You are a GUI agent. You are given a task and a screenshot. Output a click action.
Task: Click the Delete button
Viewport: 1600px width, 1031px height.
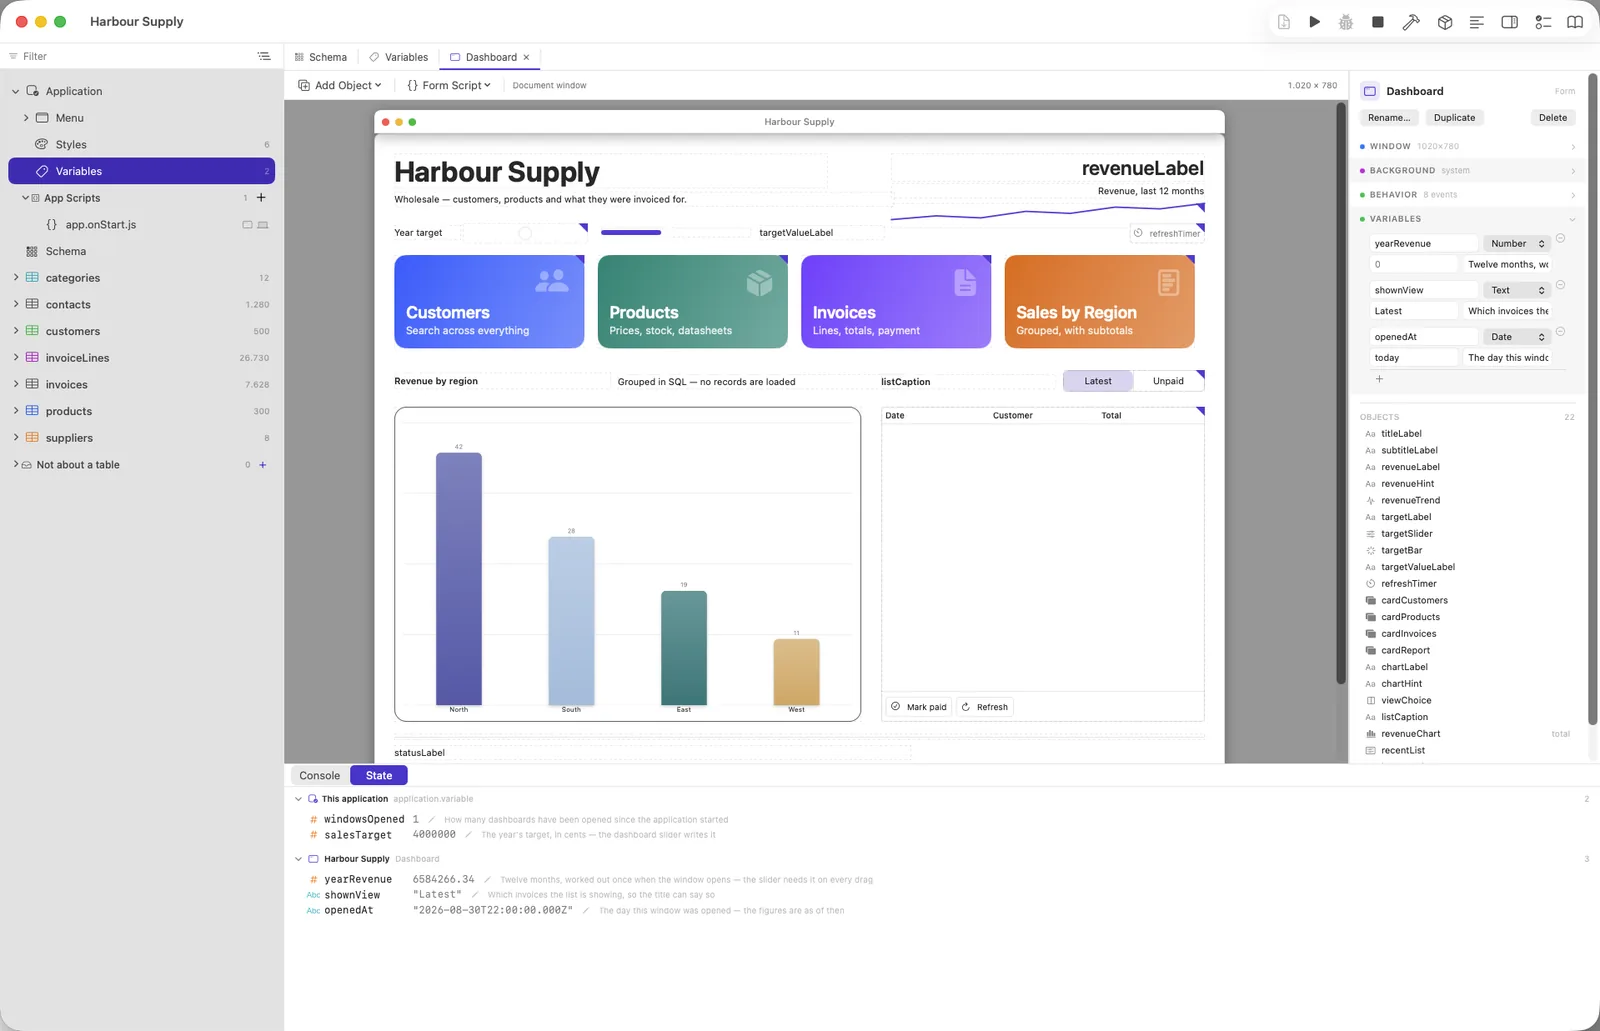[1553, 118]
